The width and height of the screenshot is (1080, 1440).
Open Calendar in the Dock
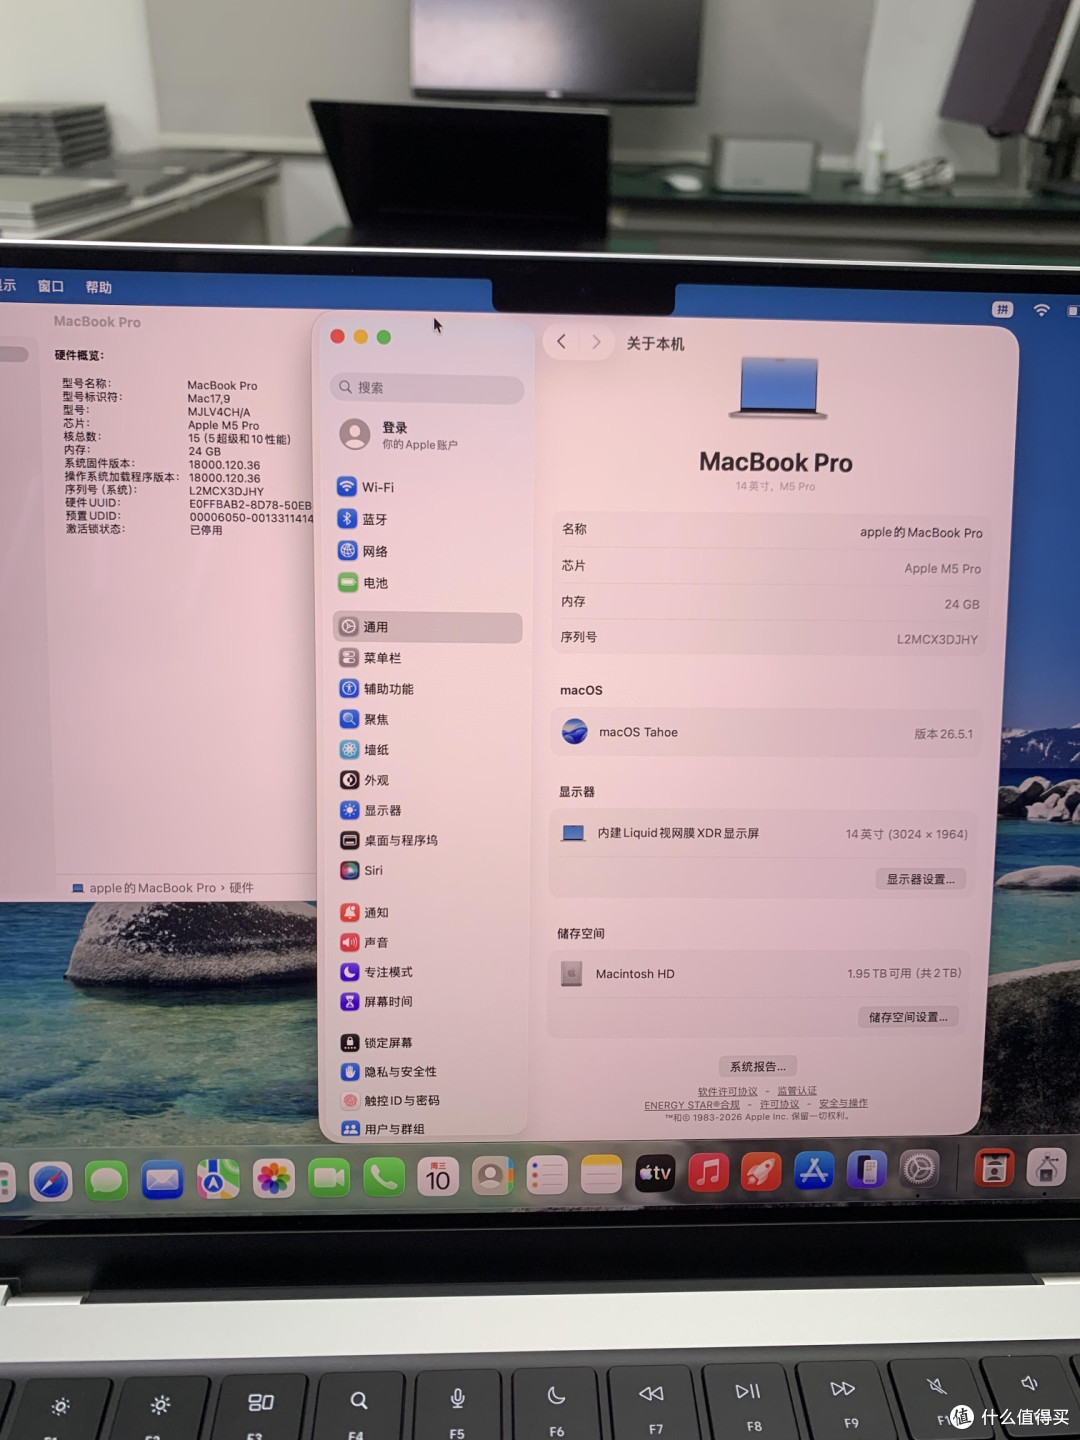click(438, 1177)
